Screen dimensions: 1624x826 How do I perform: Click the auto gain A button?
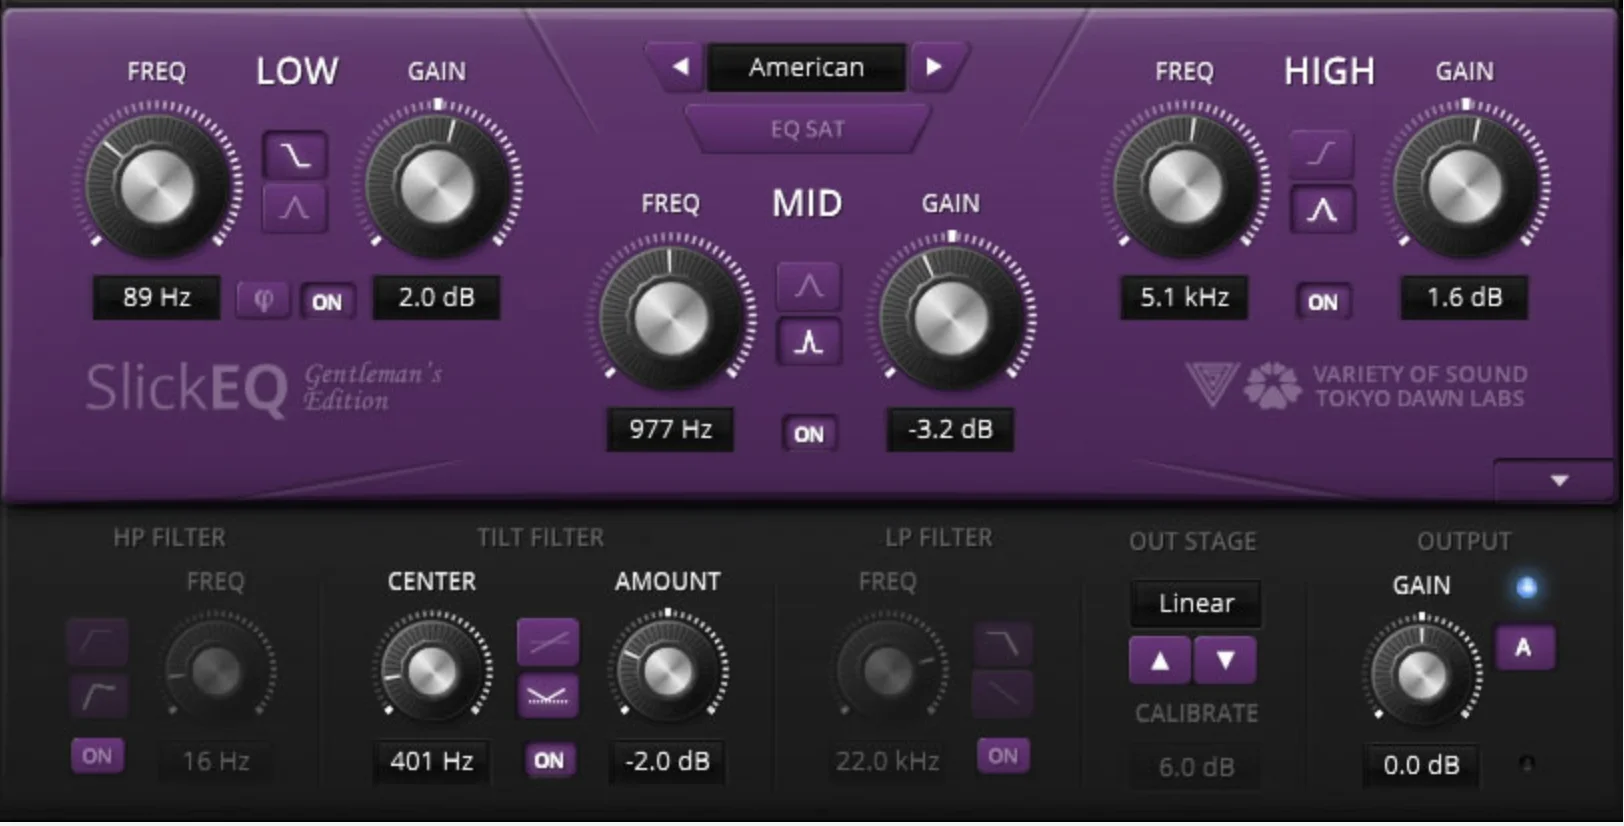tap(1523, 647)
